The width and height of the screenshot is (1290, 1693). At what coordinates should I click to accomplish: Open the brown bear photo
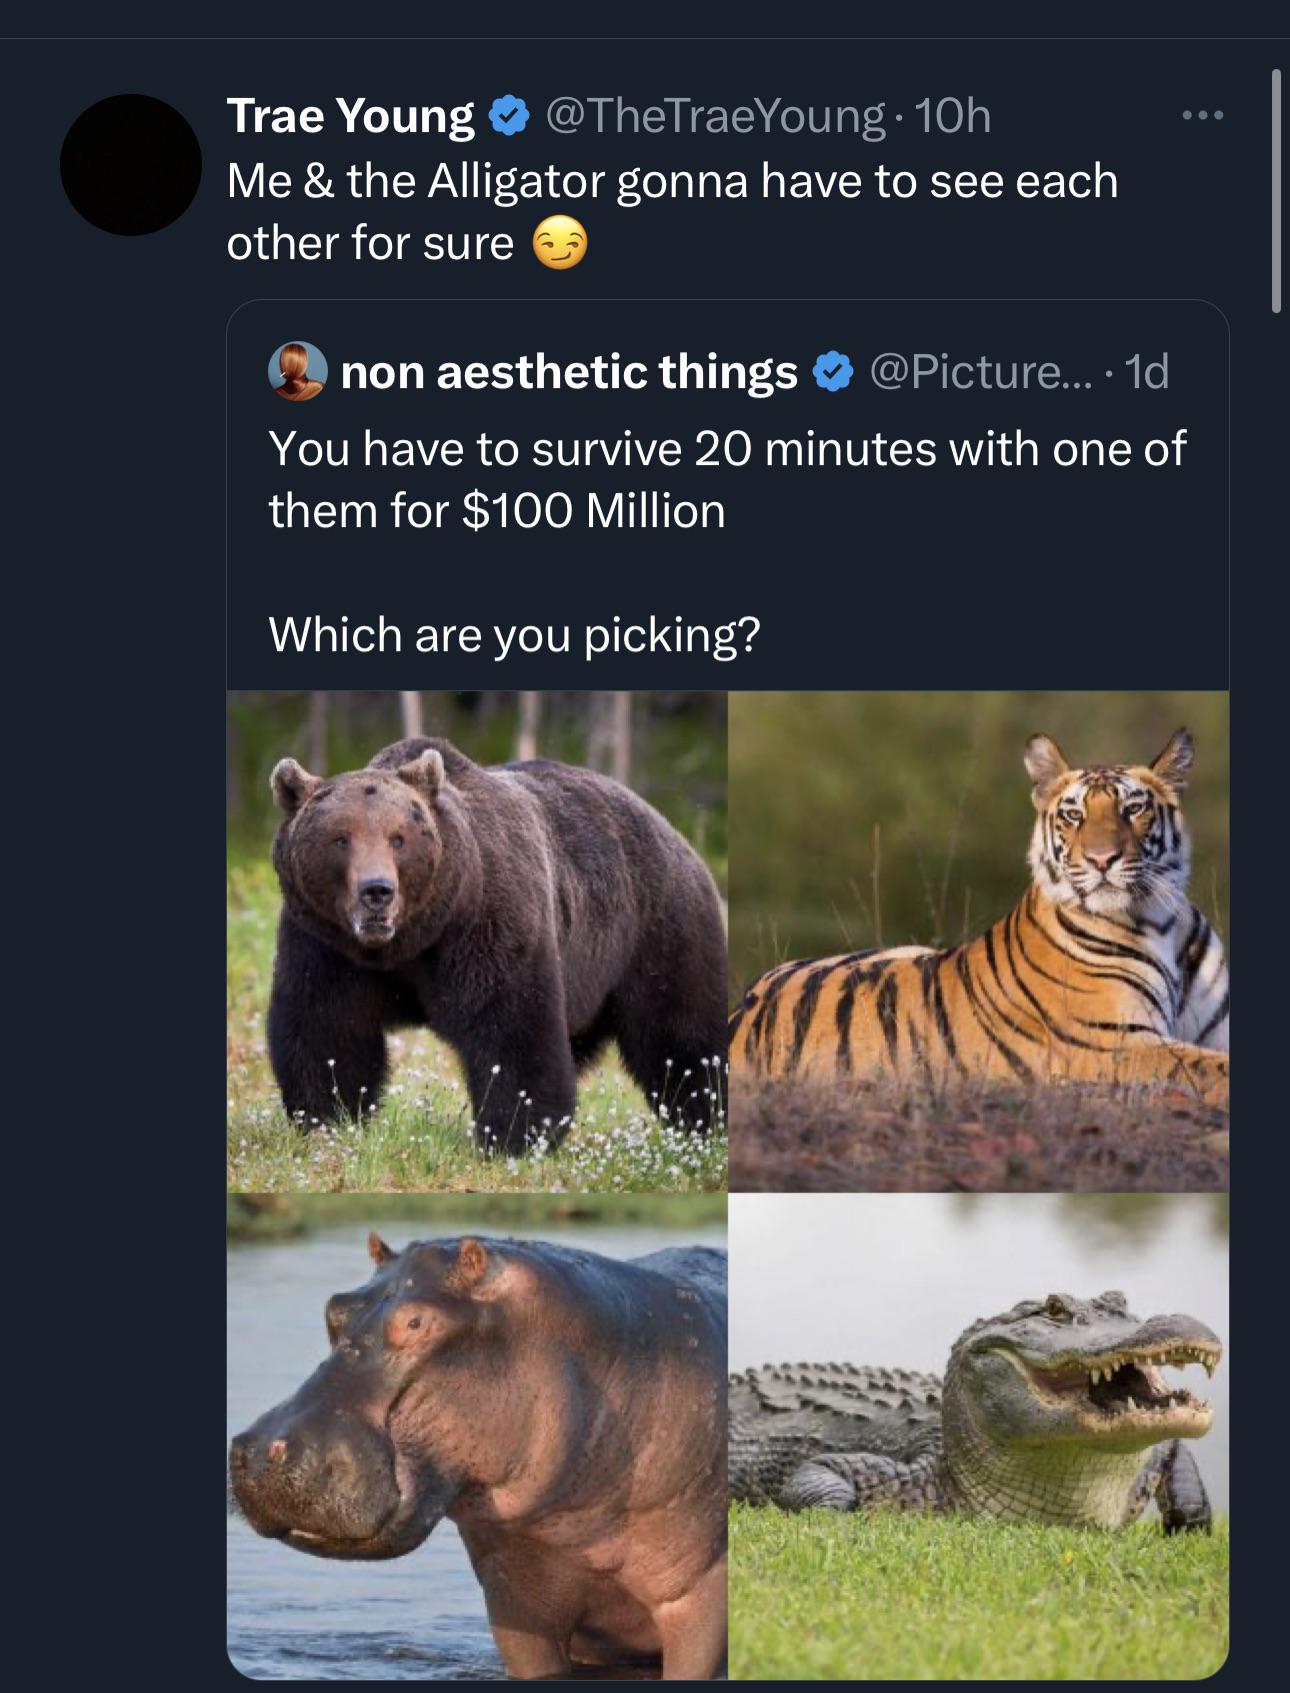point(477,941)
